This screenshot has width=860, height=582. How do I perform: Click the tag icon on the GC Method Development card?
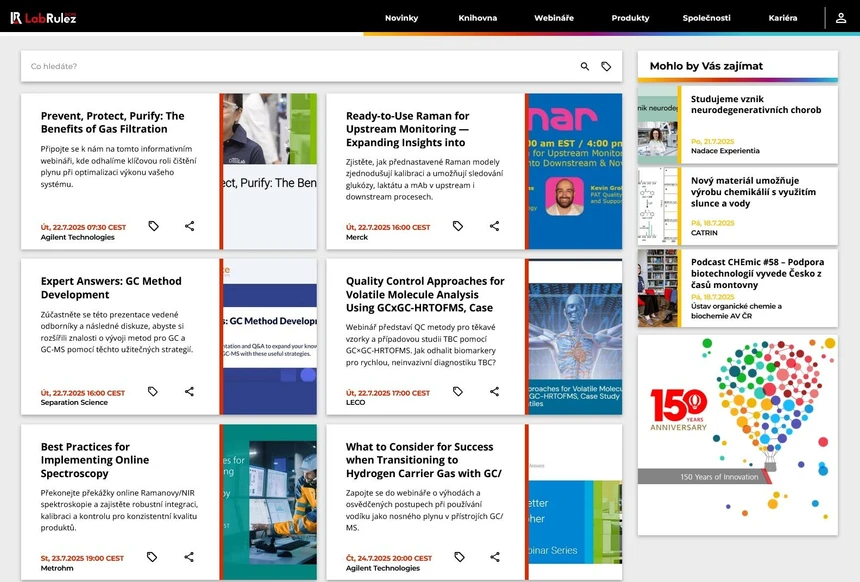click(153, 391)
